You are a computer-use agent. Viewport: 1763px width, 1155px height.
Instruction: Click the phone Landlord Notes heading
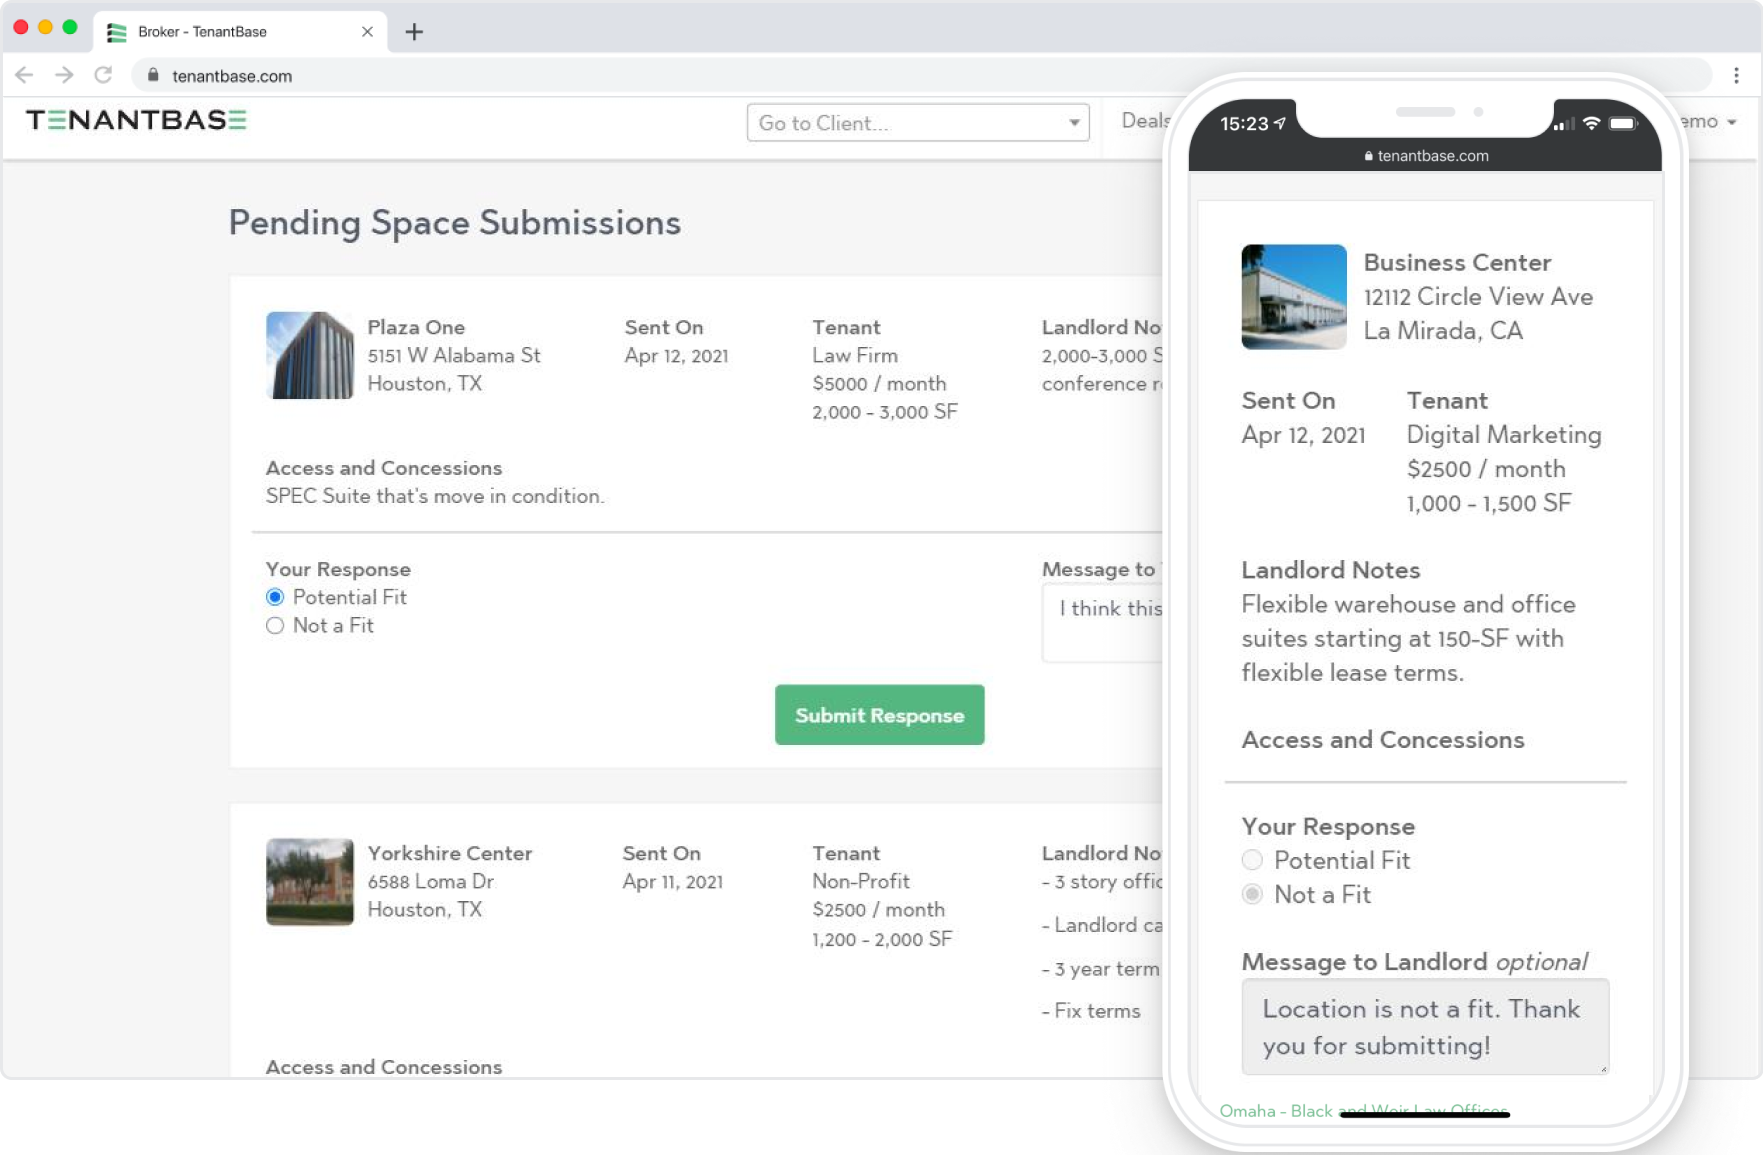pyautogui.click(x=1331, y=570)
